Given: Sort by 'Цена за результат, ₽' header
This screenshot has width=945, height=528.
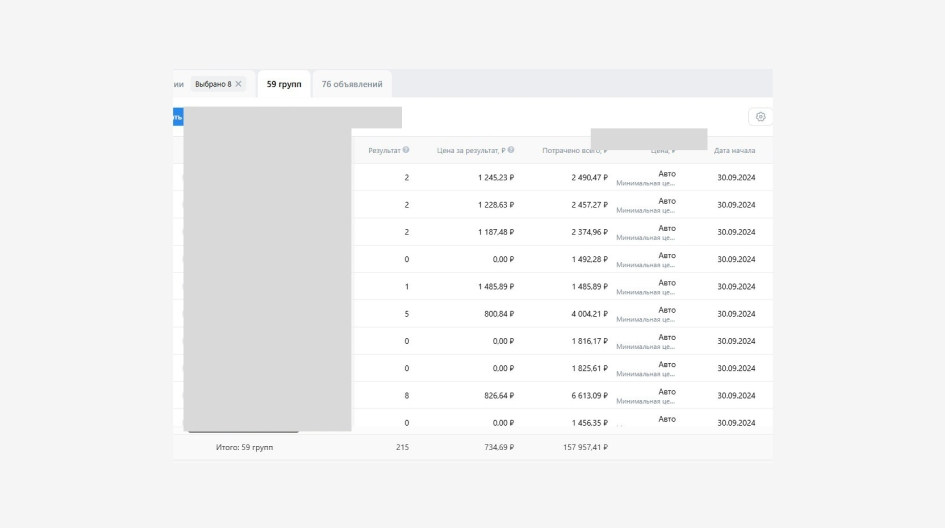Looking at the screenshot, I should pyautogui.click(x=471, y=150).
